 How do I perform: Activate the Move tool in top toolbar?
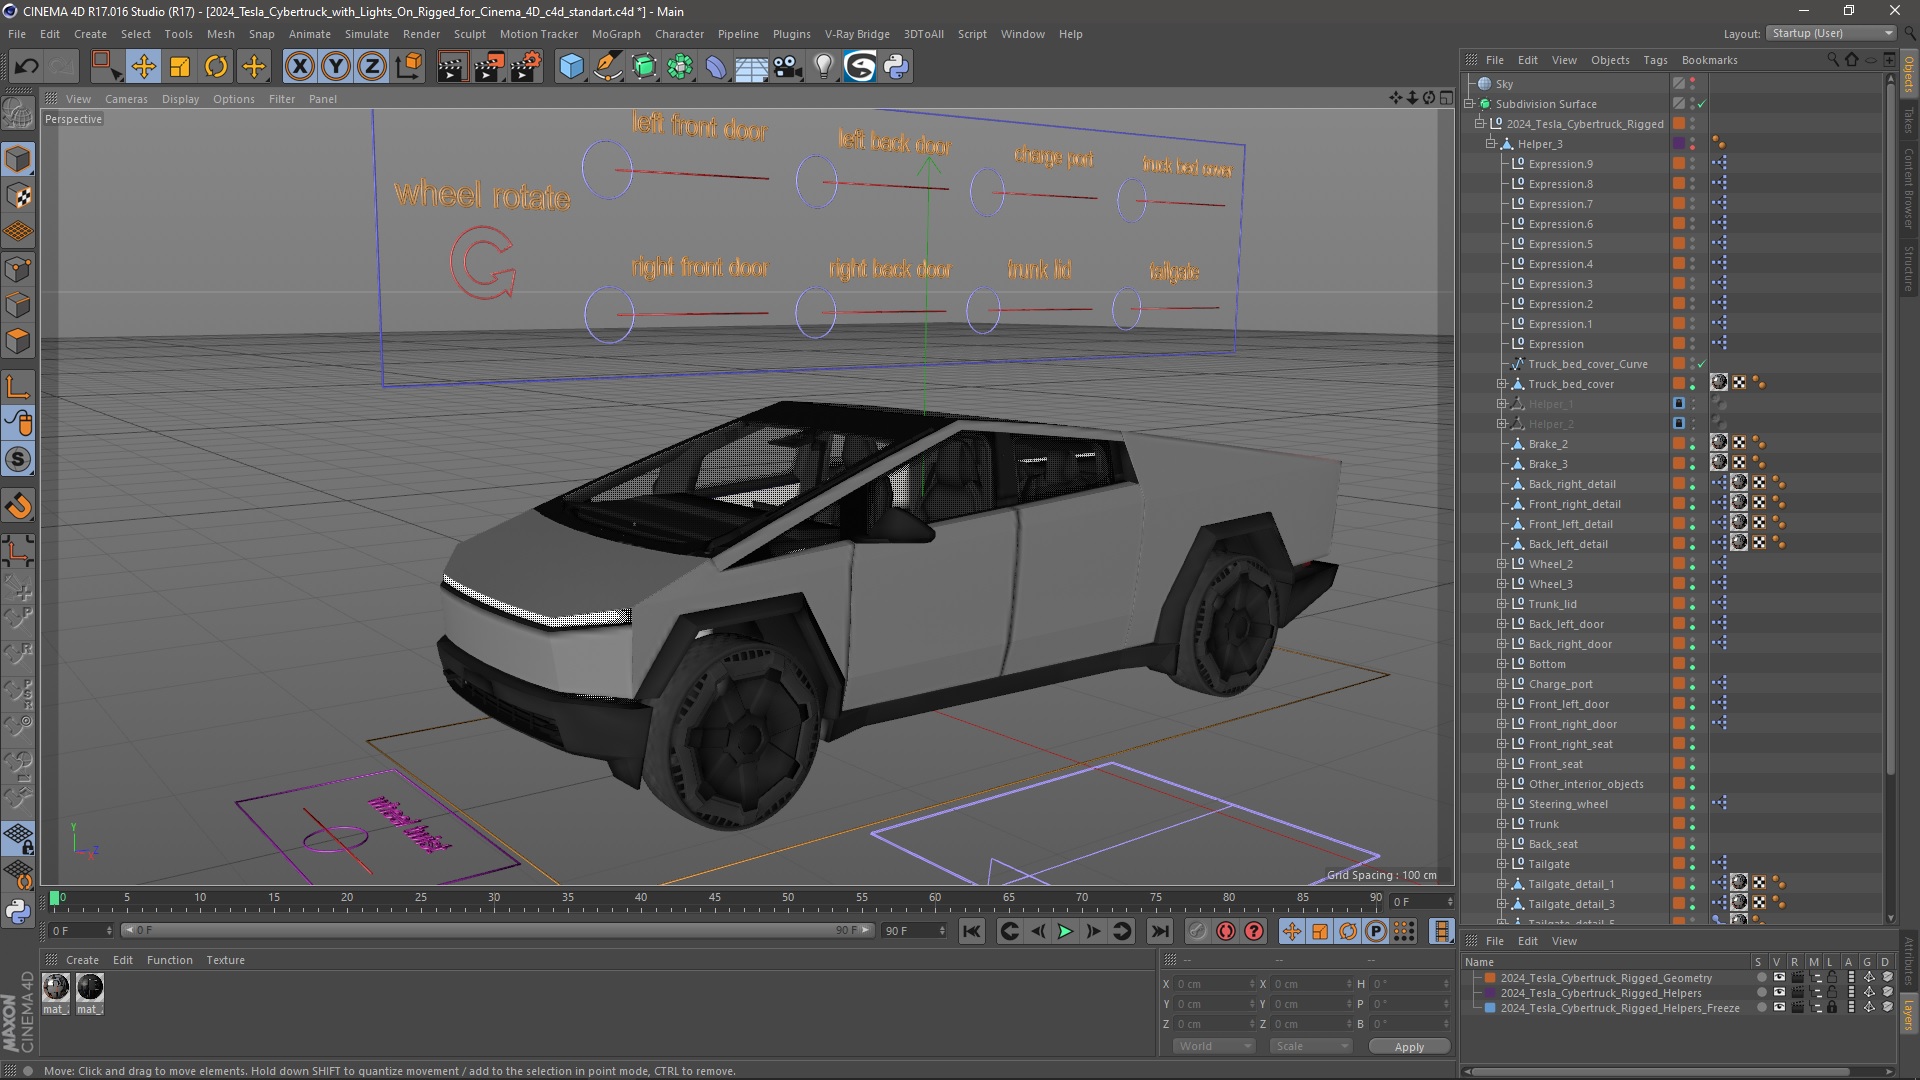click(x=143, y=67)
